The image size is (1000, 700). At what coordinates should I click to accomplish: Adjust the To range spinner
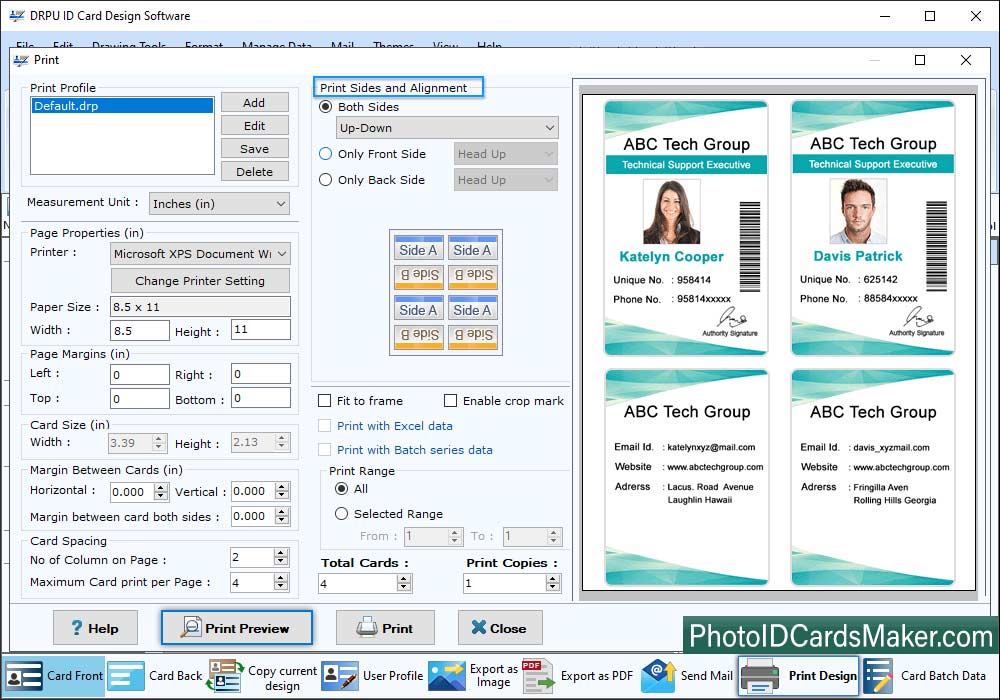(x=554, y=536)
